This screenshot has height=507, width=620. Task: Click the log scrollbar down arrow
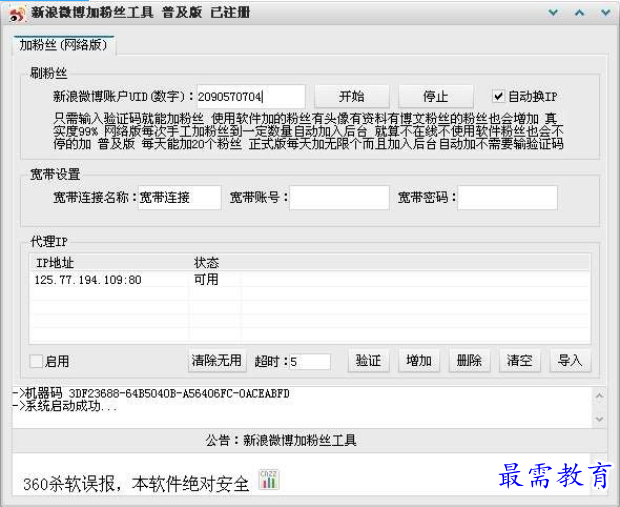(x=599, y=419)
